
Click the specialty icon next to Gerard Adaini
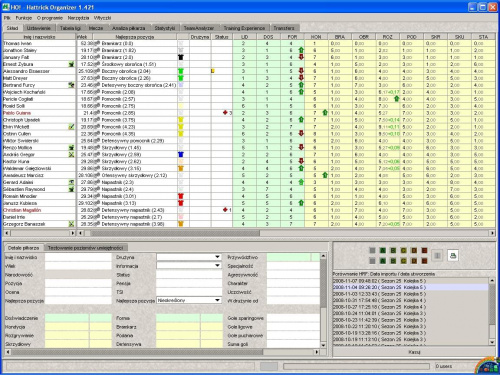pyautogui.click(x=71, y=182)
